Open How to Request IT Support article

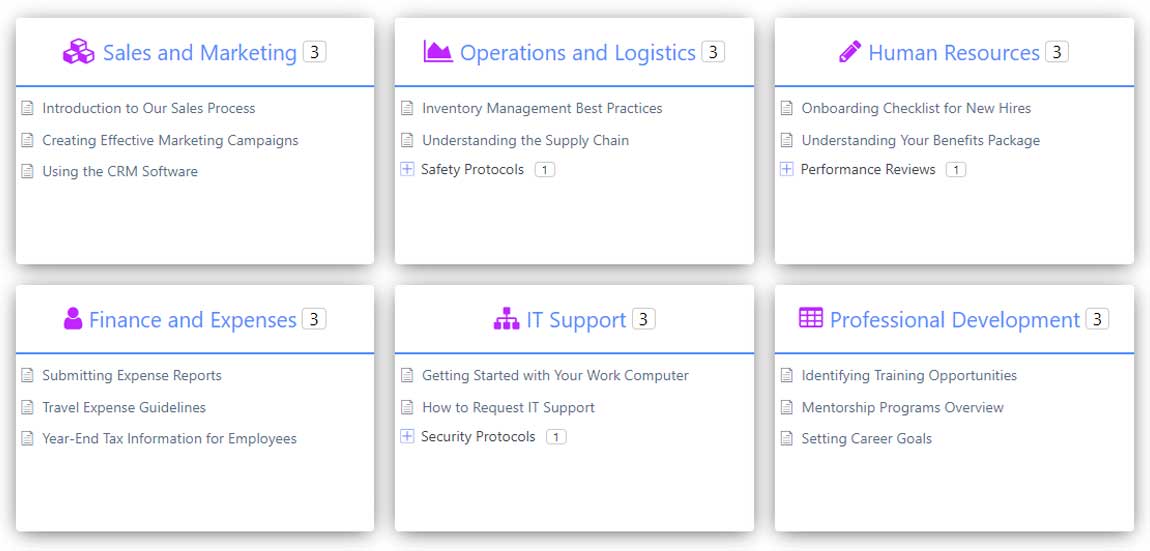coord(508,407)
